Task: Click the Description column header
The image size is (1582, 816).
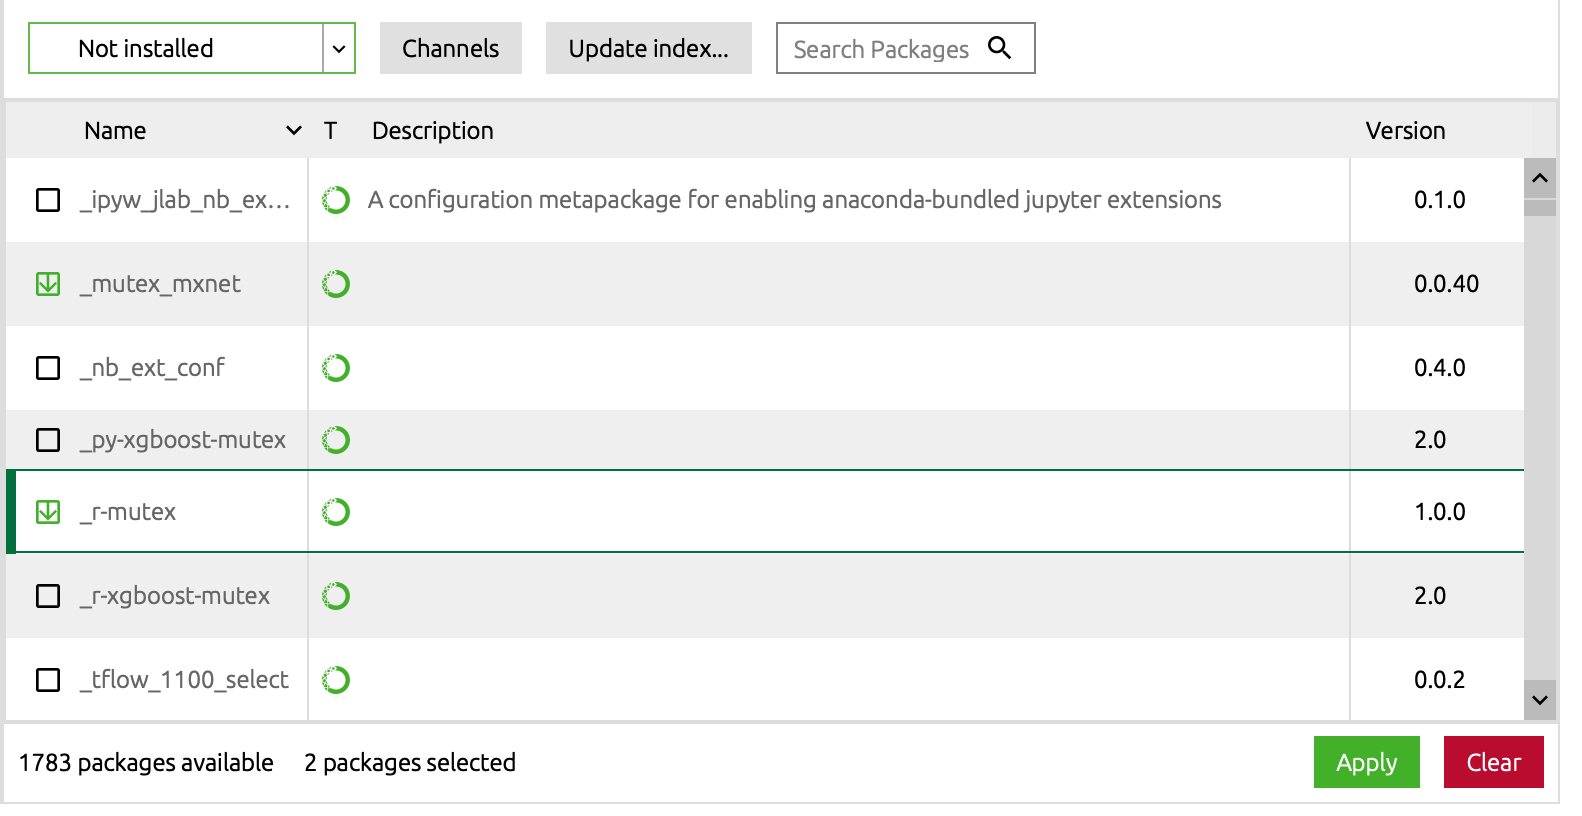Action: tap(432, 131)
